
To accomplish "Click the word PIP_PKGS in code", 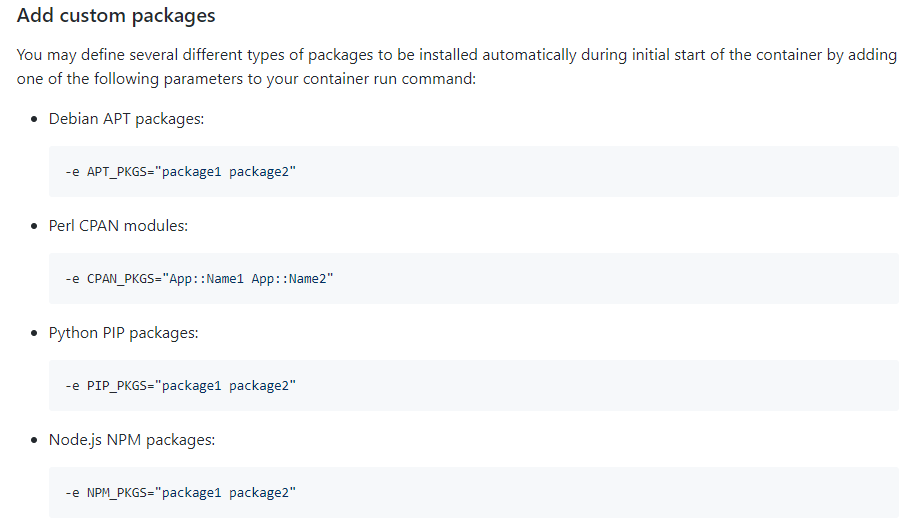I will 117,386.
